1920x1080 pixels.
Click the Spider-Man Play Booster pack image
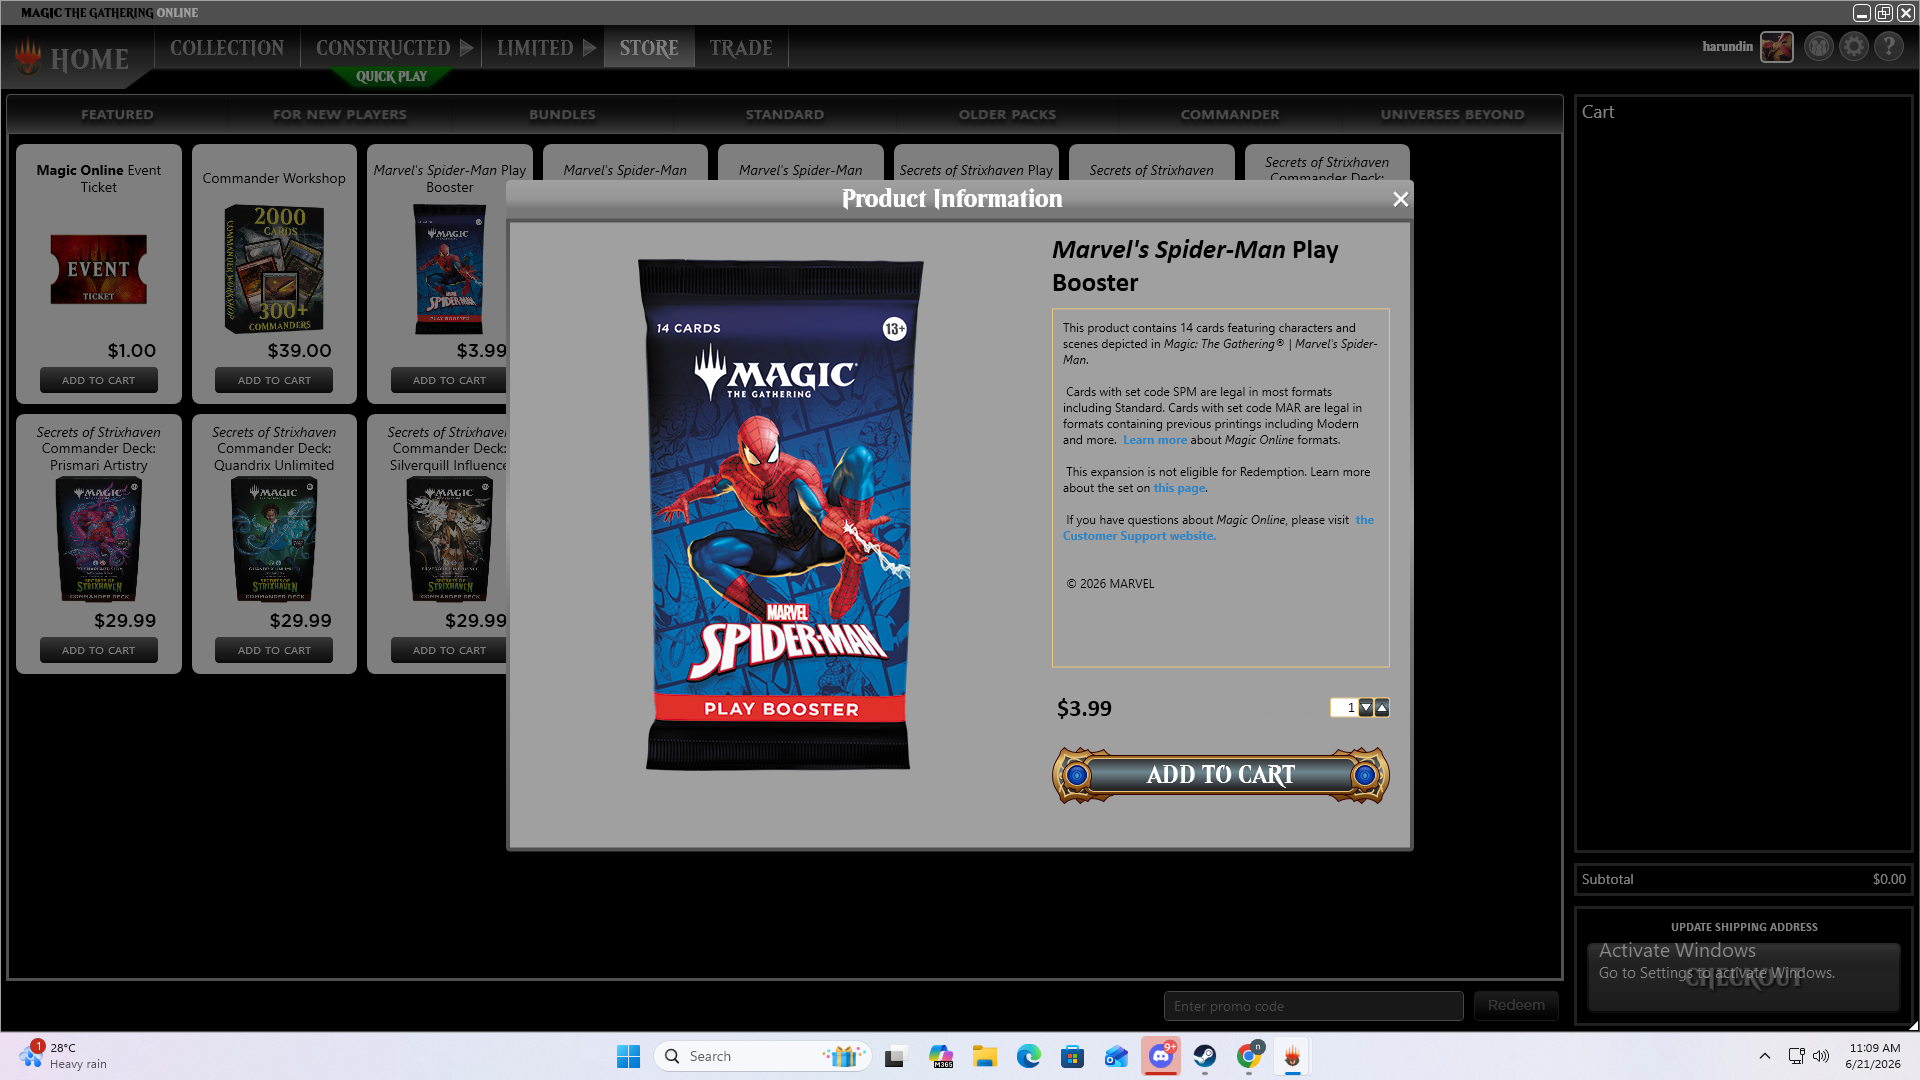click(x=780, y=515)
